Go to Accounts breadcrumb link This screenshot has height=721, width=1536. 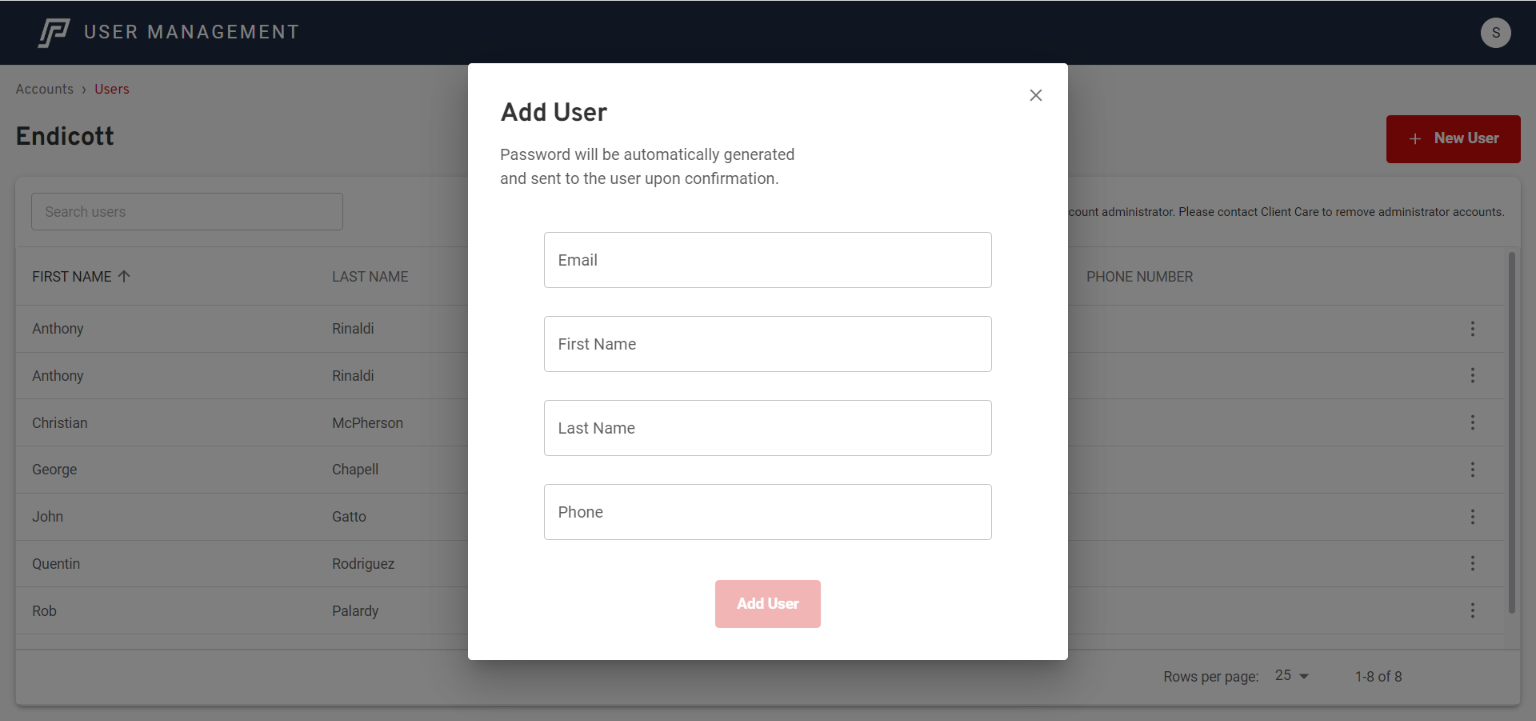point(44,89)
